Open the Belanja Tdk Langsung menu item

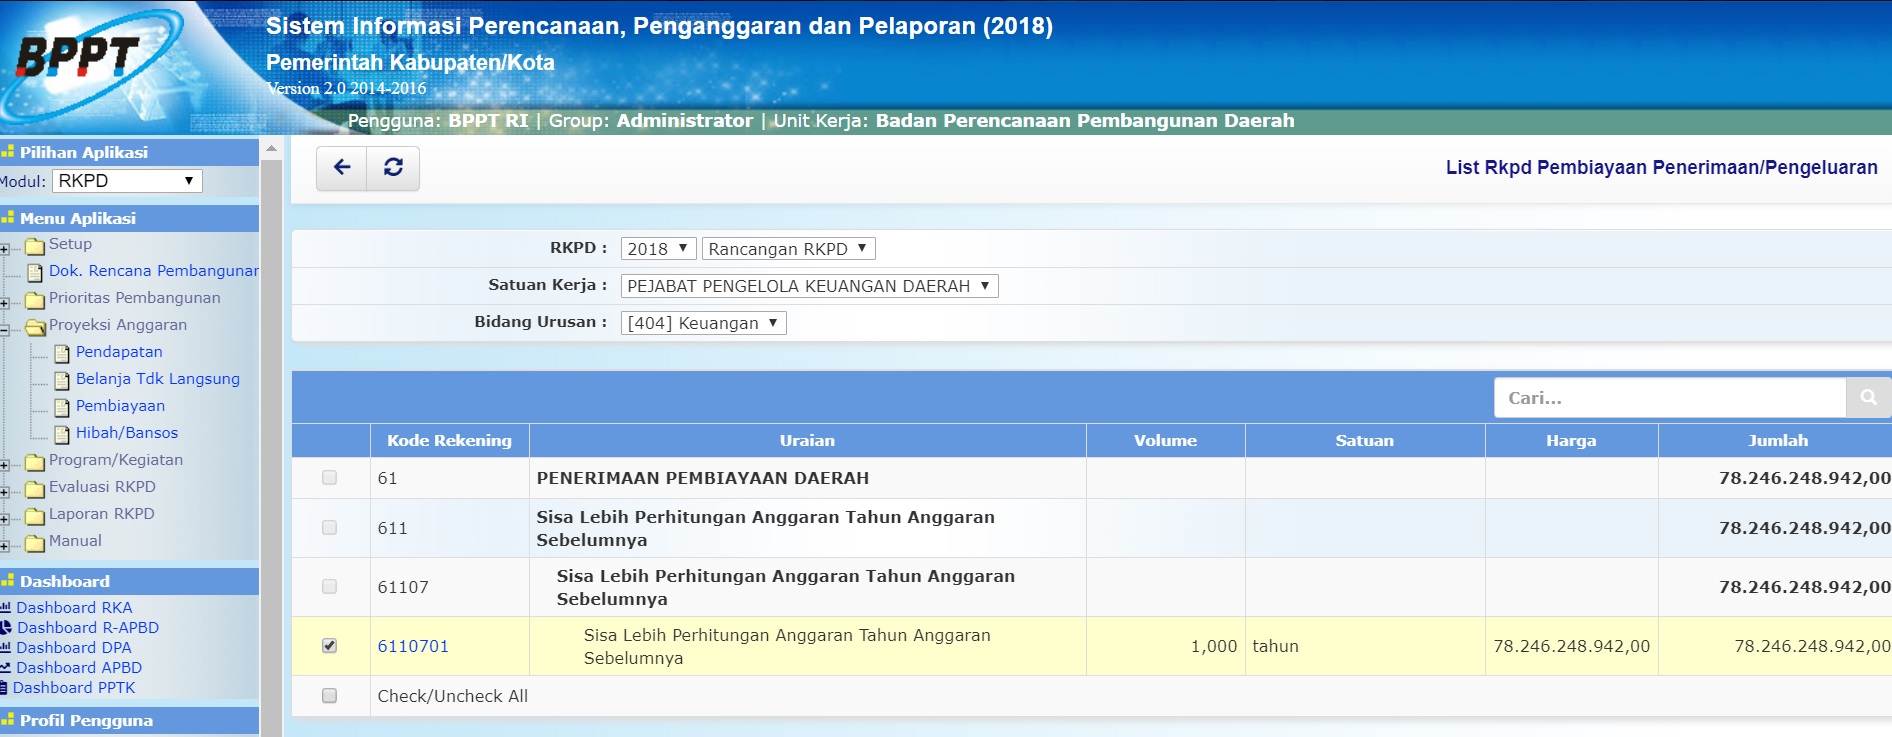158,379
